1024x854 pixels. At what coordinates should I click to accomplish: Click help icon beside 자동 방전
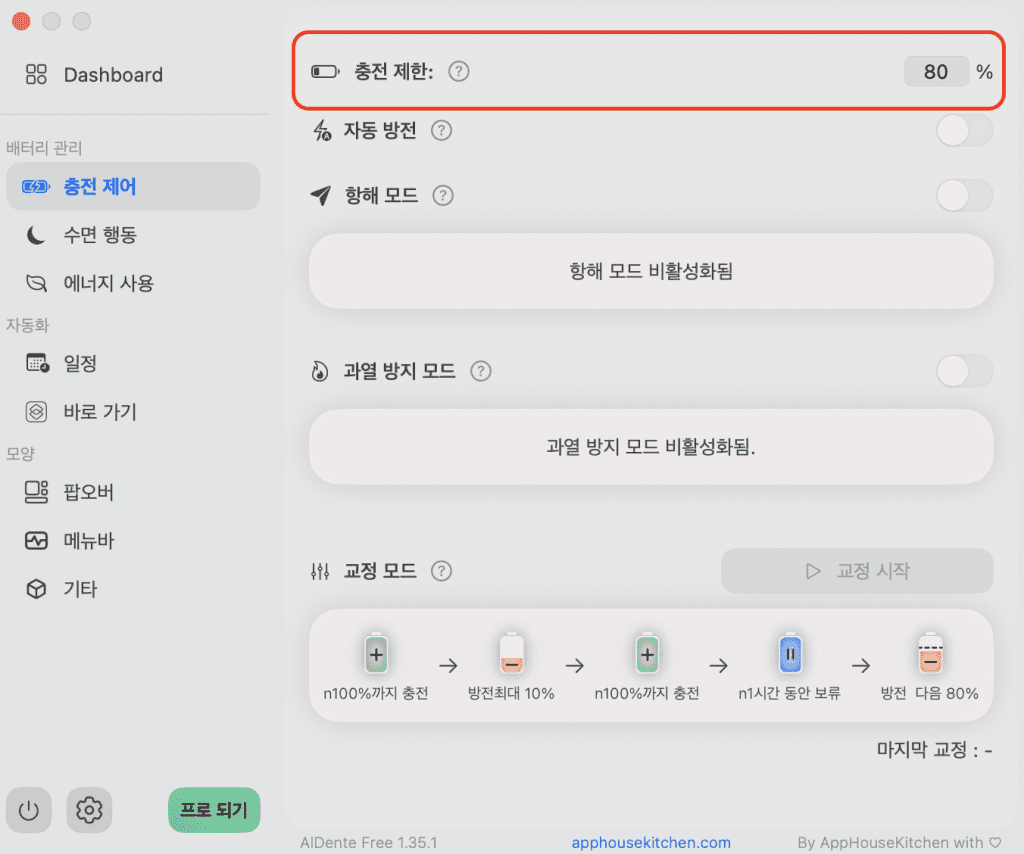coord(441,131)
